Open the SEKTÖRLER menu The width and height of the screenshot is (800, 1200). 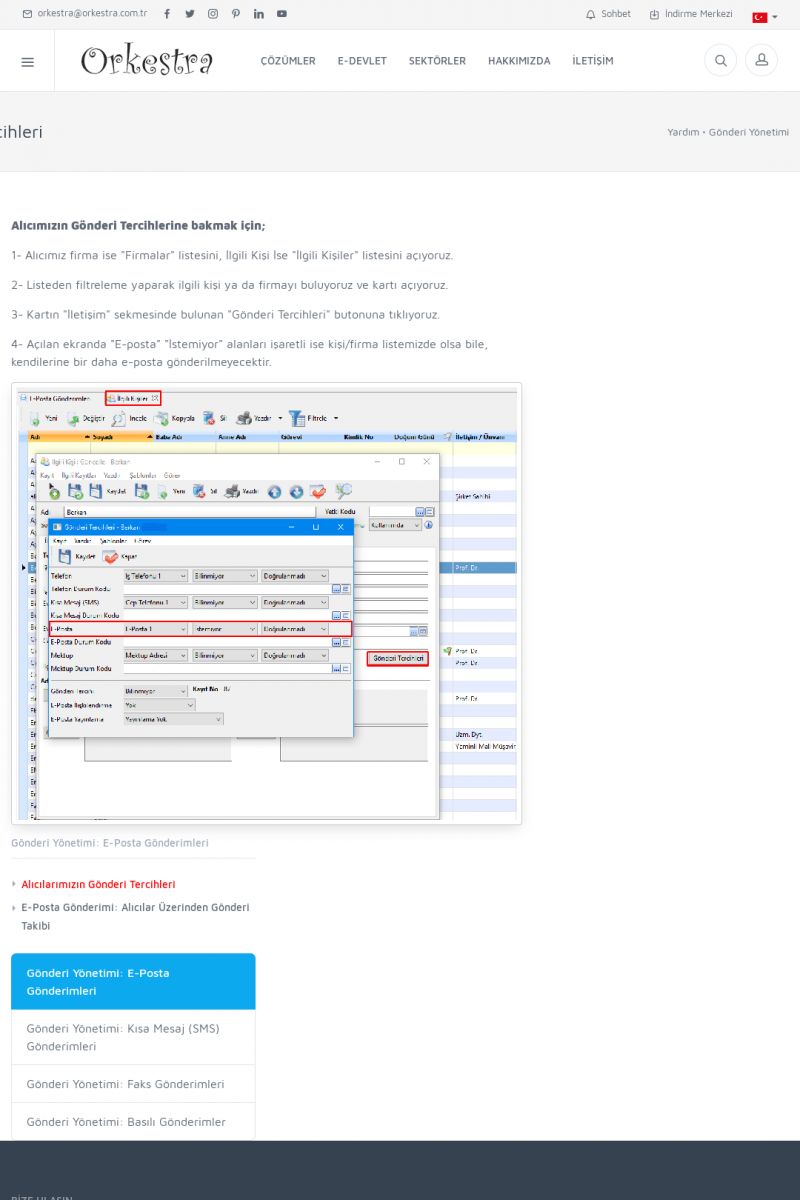coord(437,61)
